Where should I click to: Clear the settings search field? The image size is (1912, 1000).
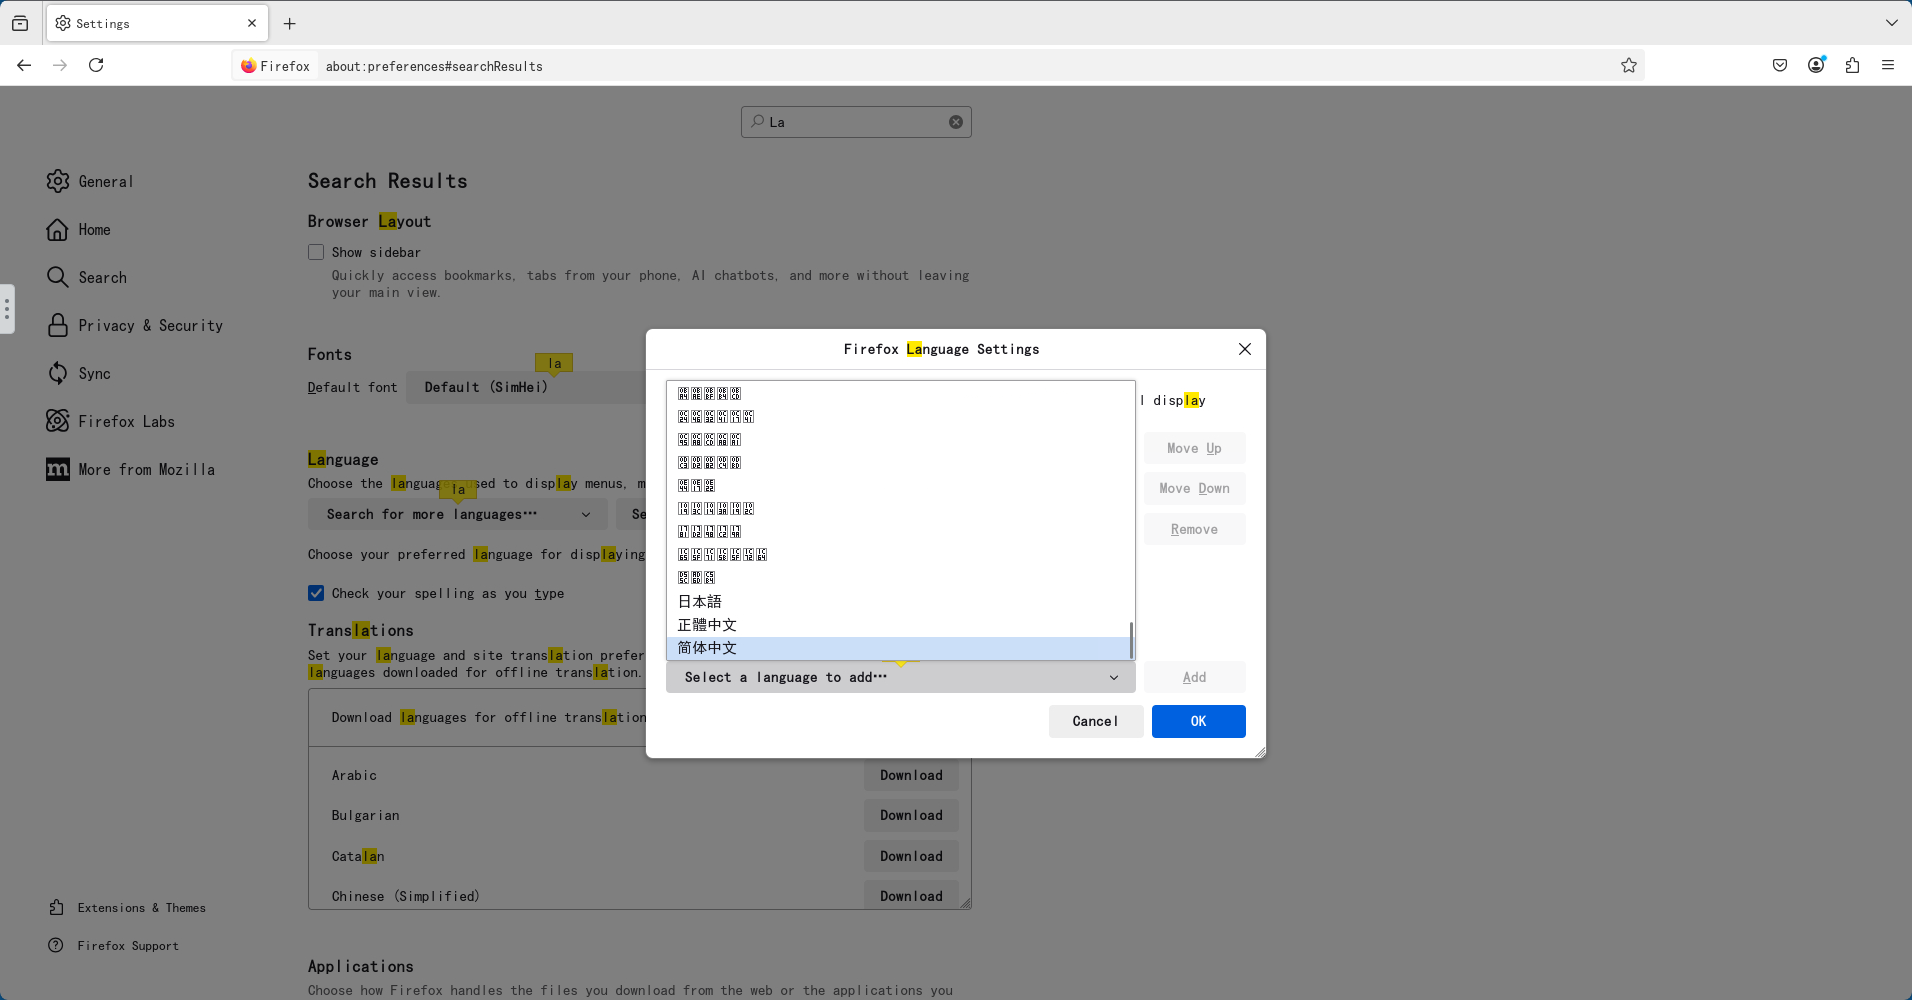click(x=956, y=122)
